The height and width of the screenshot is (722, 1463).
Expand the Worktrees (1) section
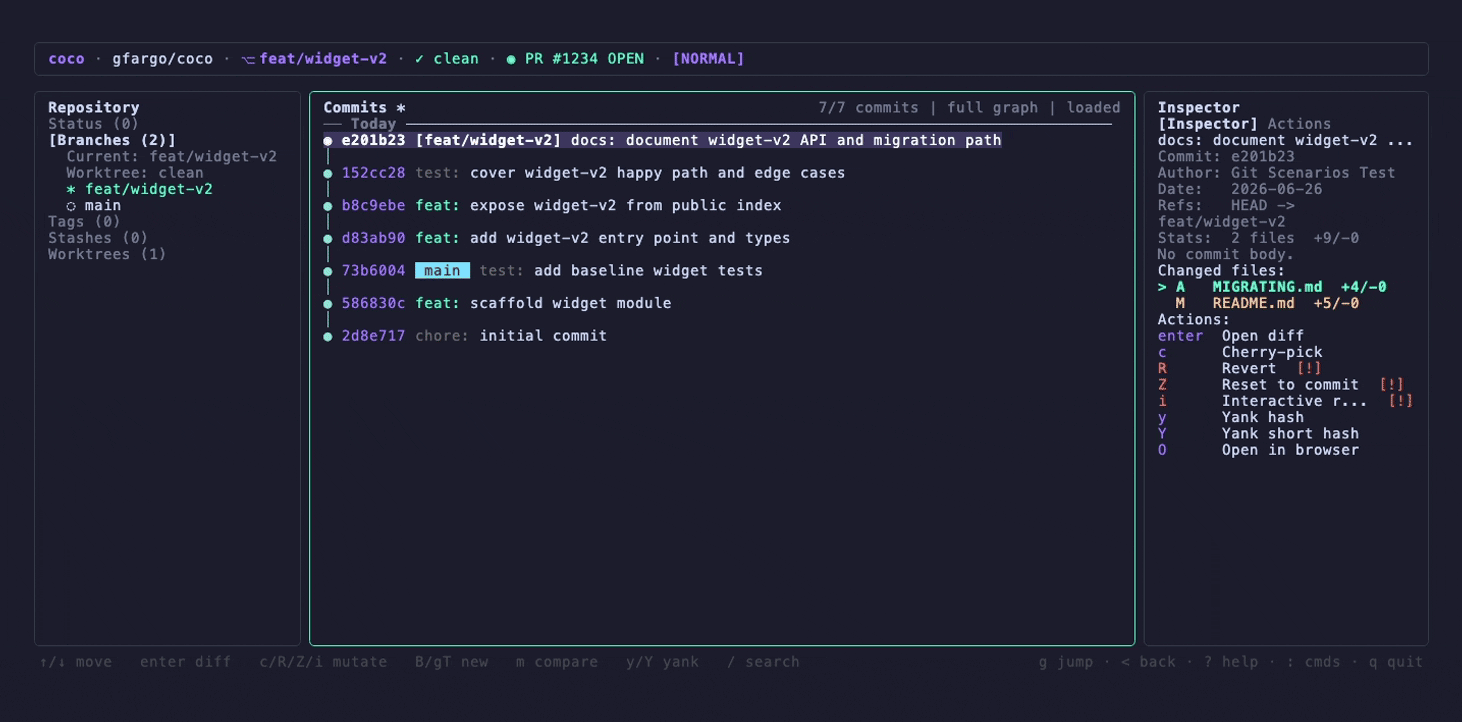click(x=107, y=254)
